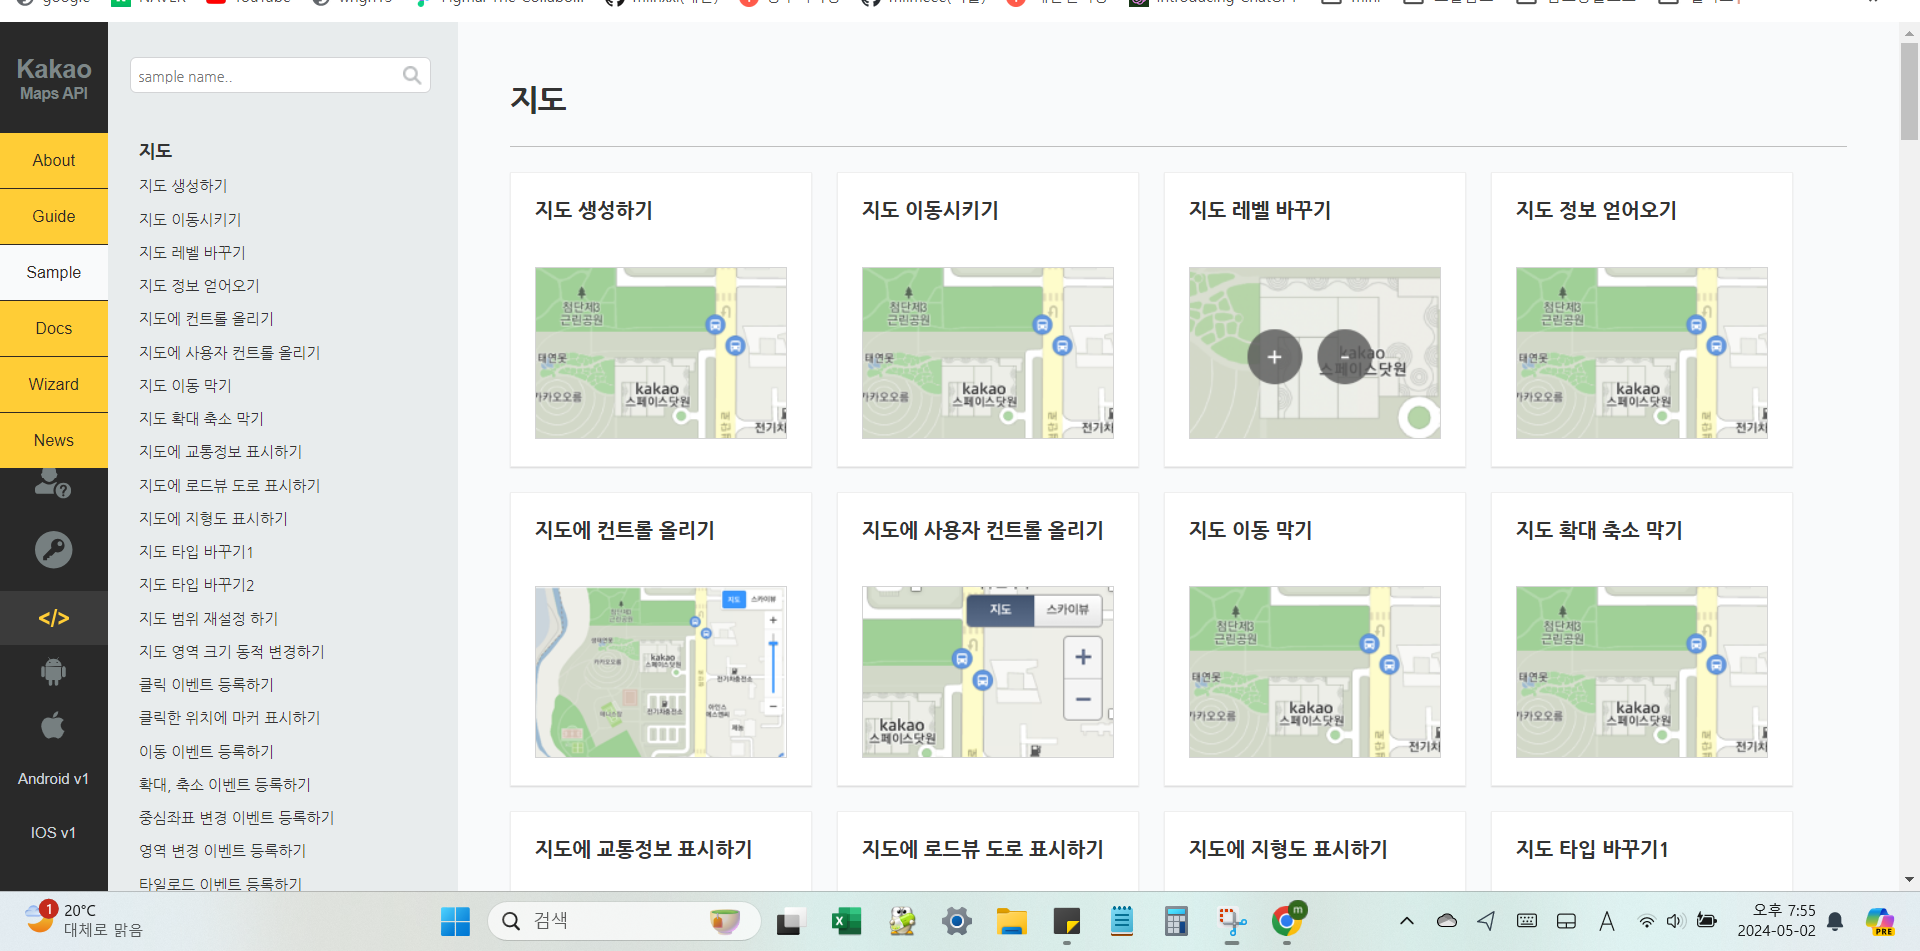Open the About menu item
1920x951 pixels.
(54, 160)
